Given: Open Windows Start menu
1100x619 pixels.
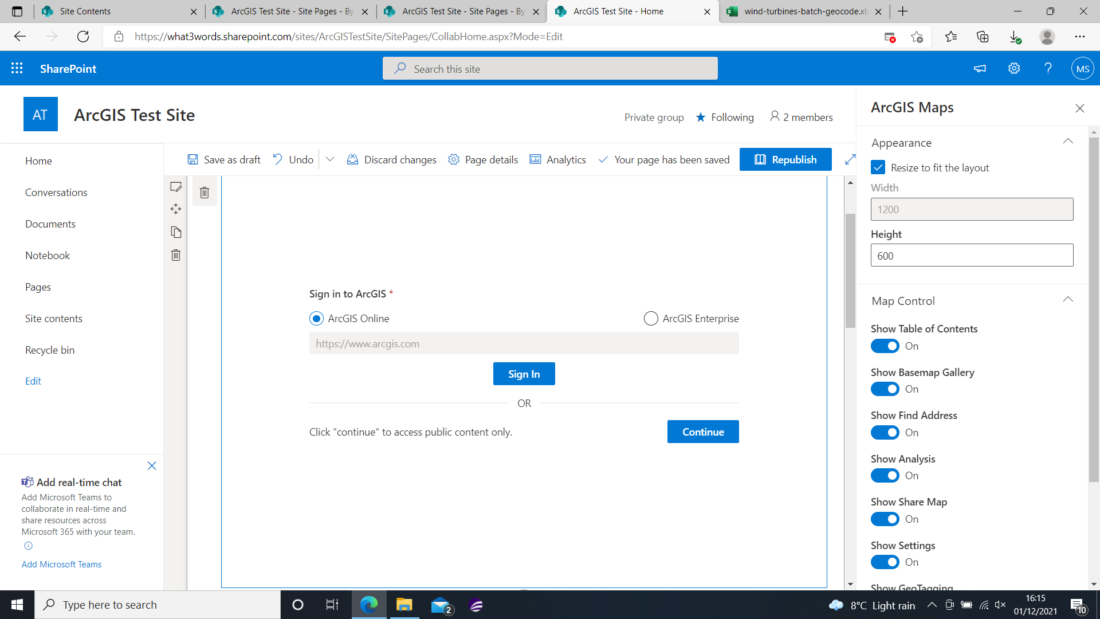Looking at the screenshot, I should tap(17, 604).
